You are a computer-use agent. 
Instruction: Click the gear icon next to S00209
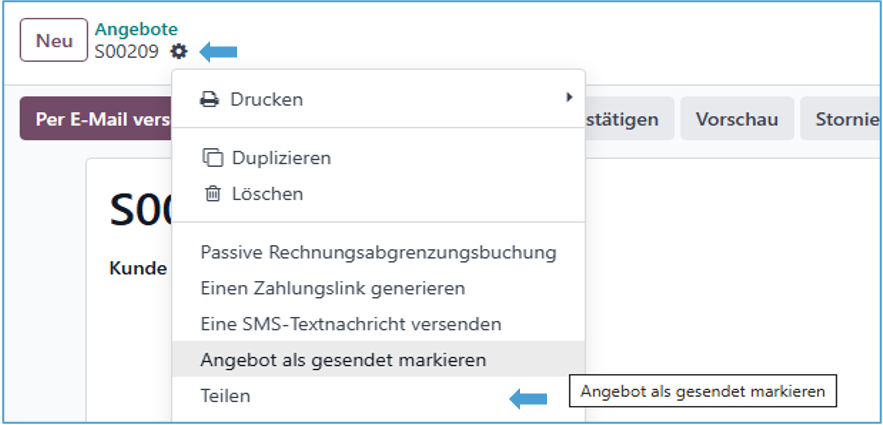179,51
